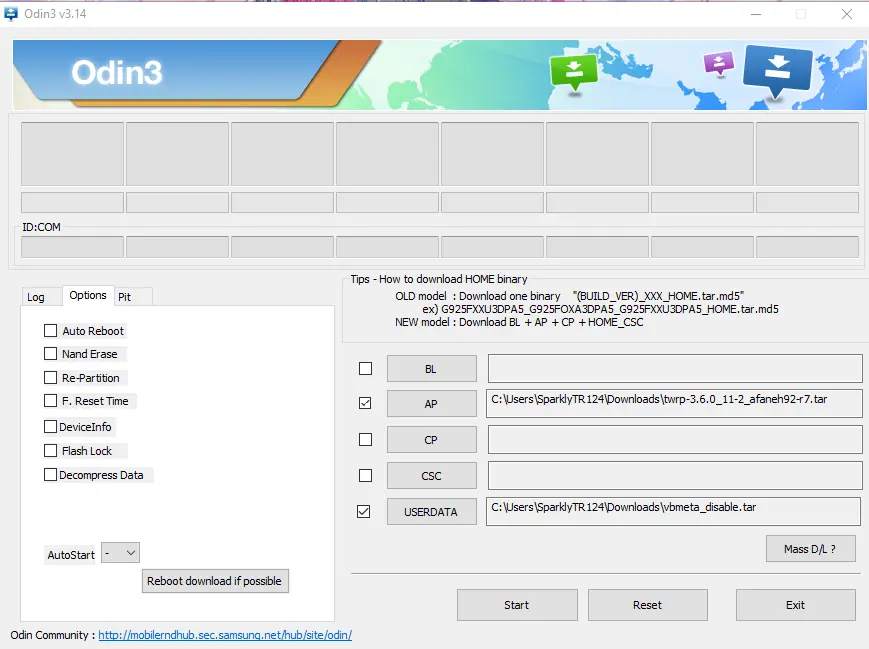Close the Odin3 window
The image size is (869, 649).
[846, 14]
